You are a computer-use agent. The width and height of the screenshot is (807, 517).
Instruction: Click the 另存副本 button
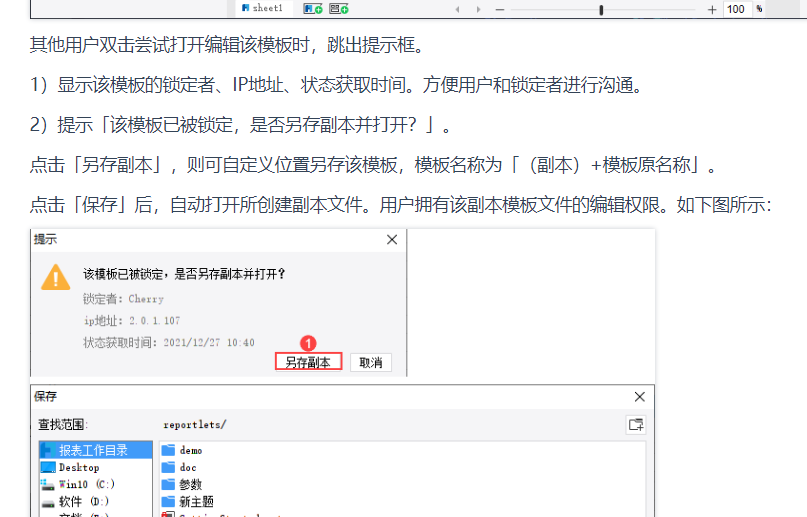pos(308,362)
